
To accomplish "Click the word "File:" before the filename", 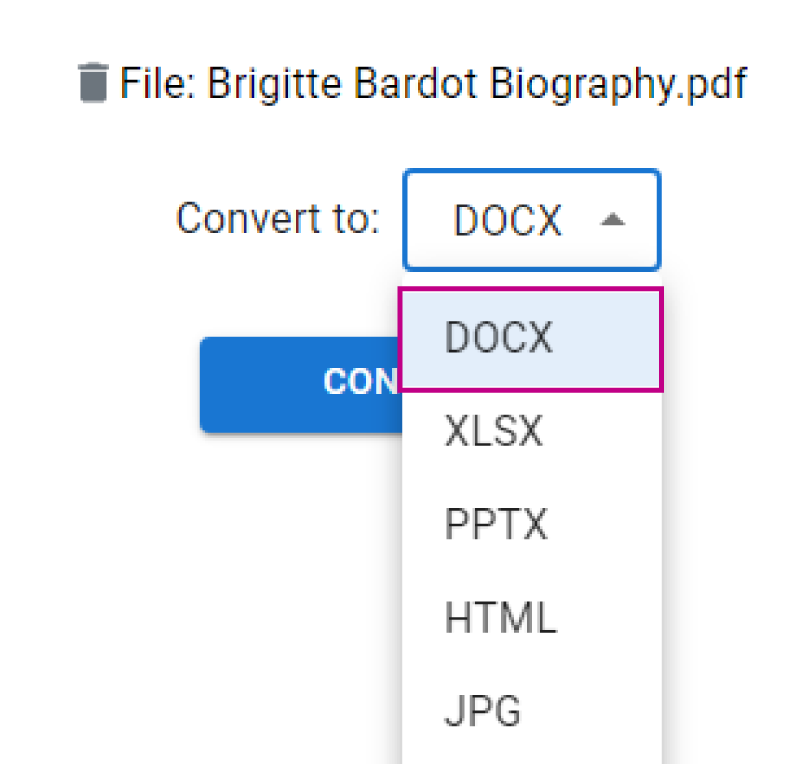I will tap(158, 84).
